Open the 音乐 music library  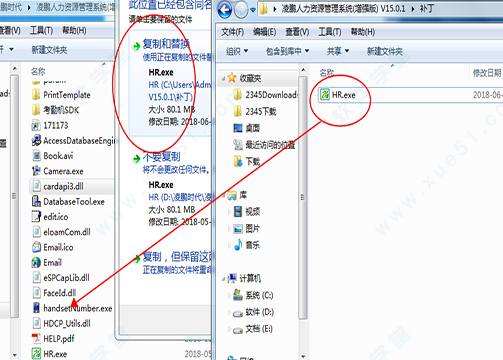(x=247, y=245)
